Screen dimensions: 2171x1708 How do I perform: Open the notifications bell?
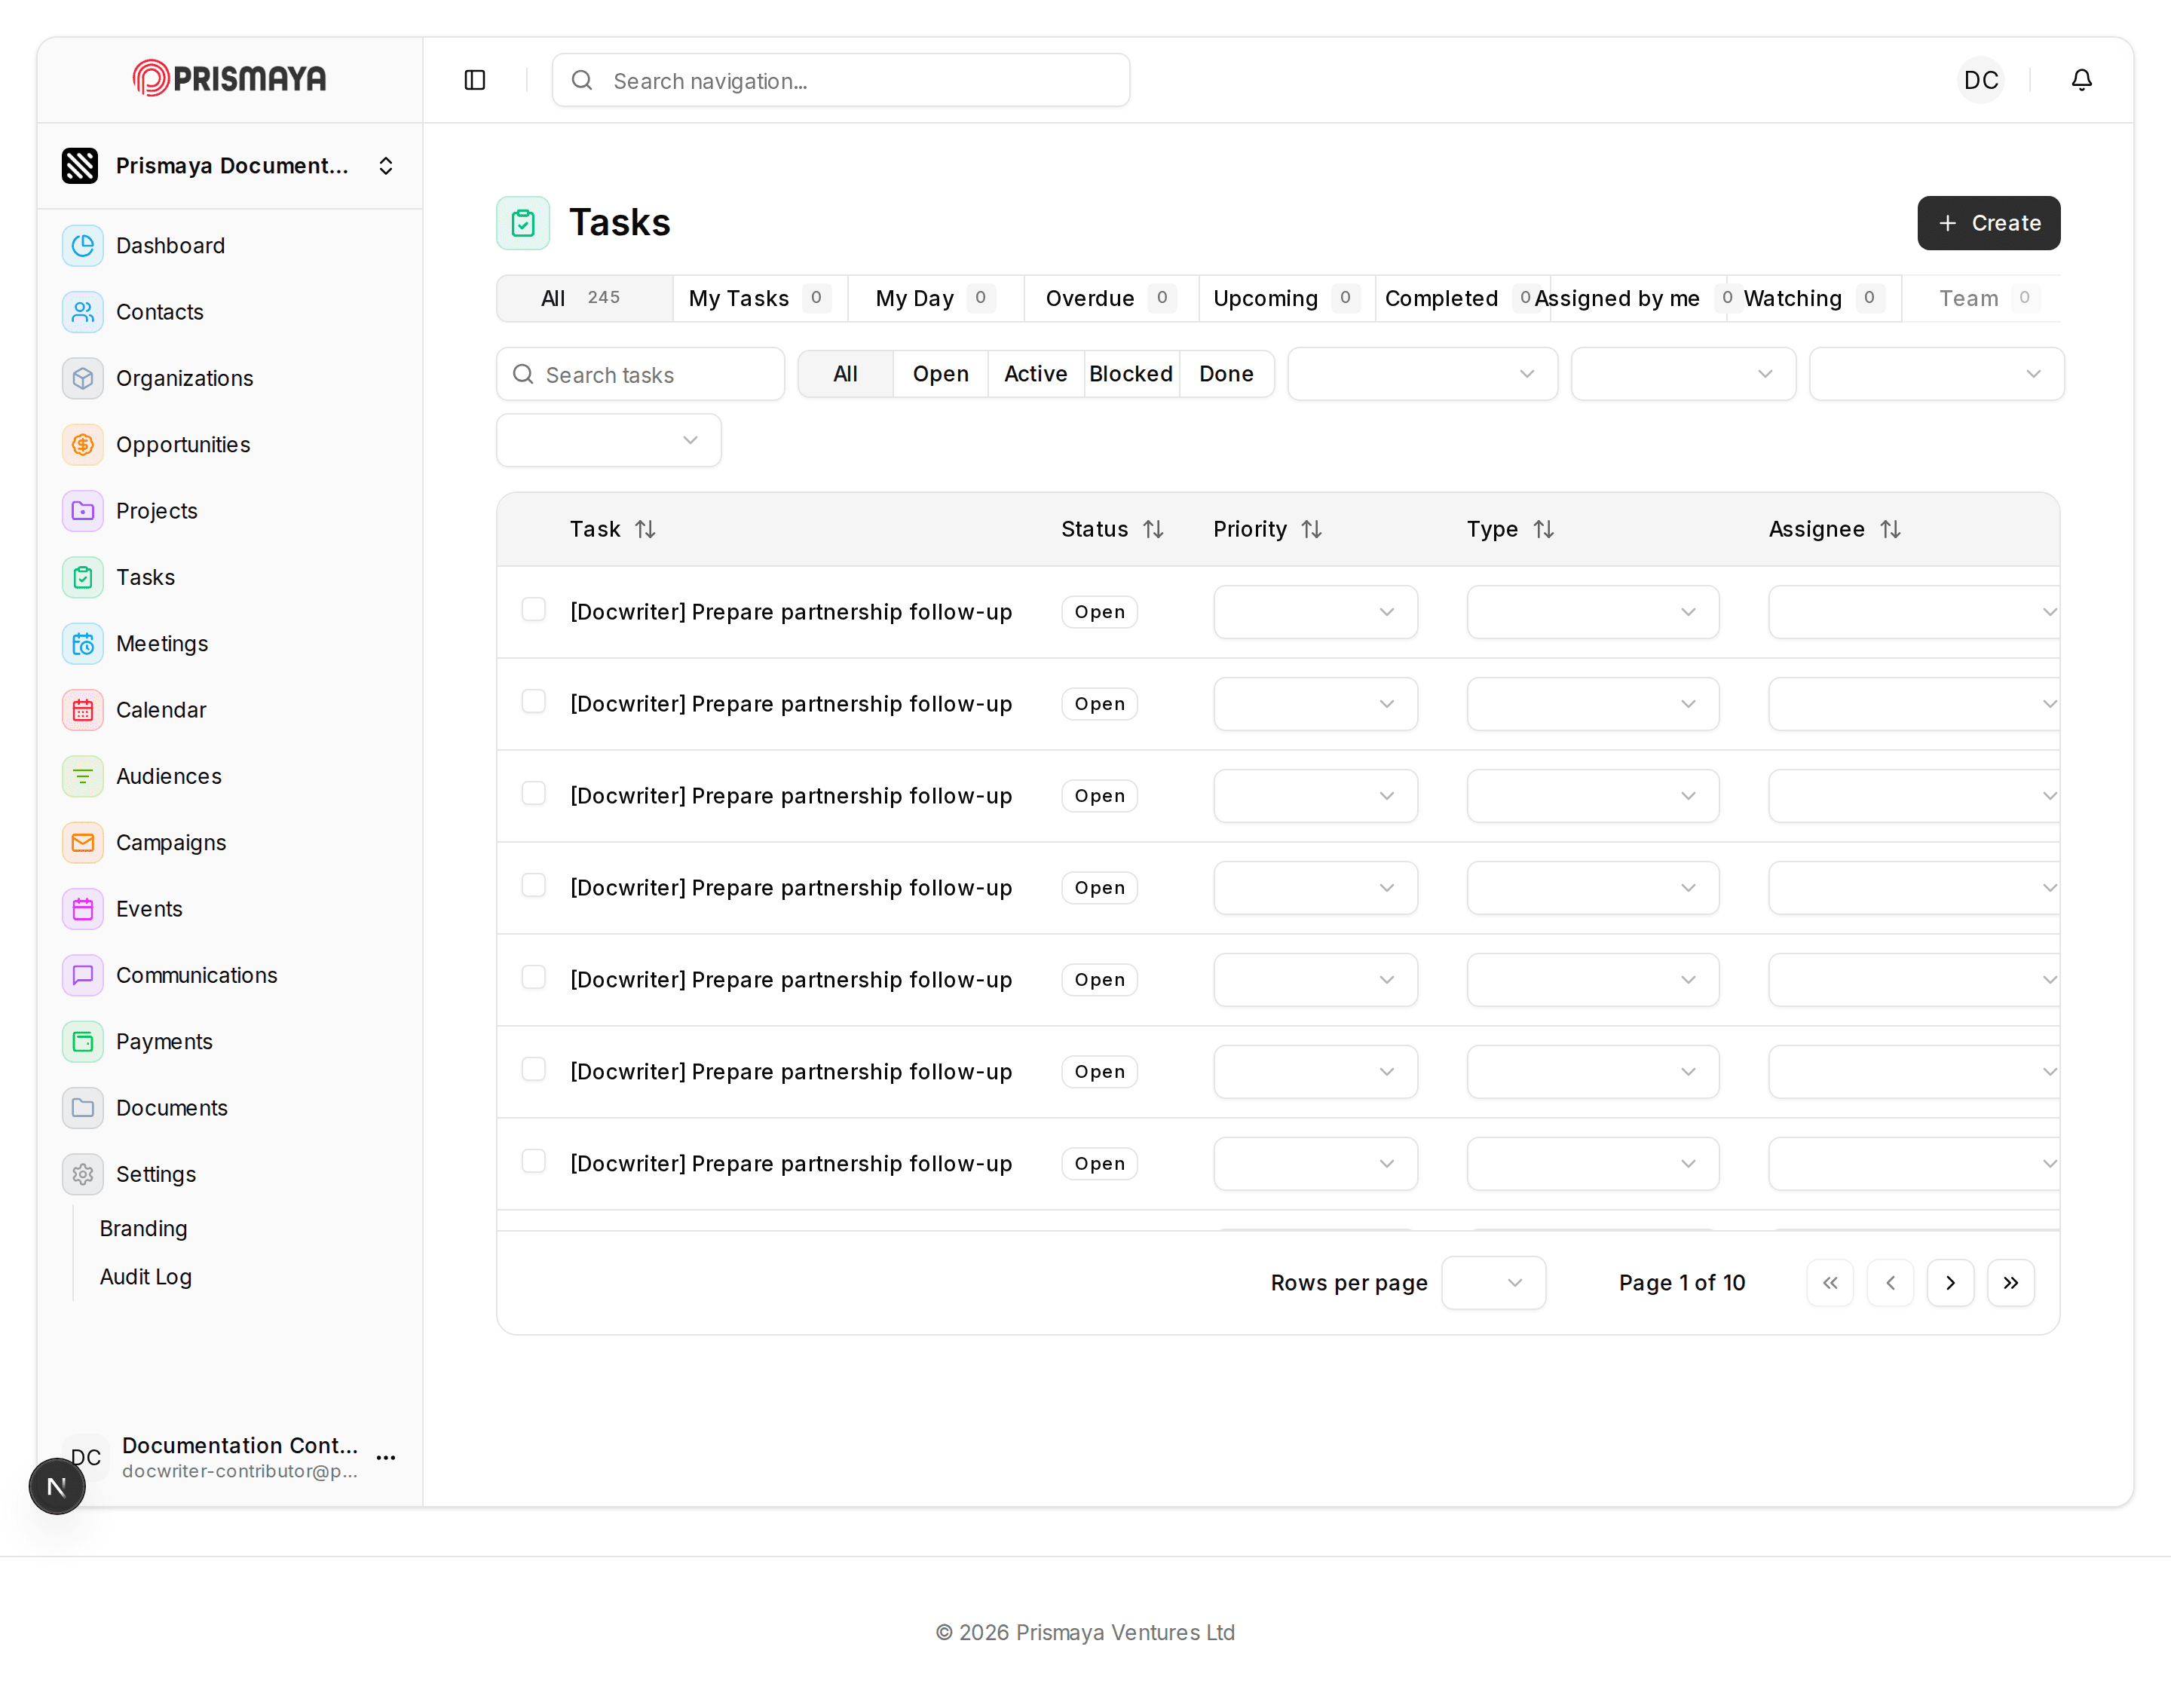(x=2081, y=80)
